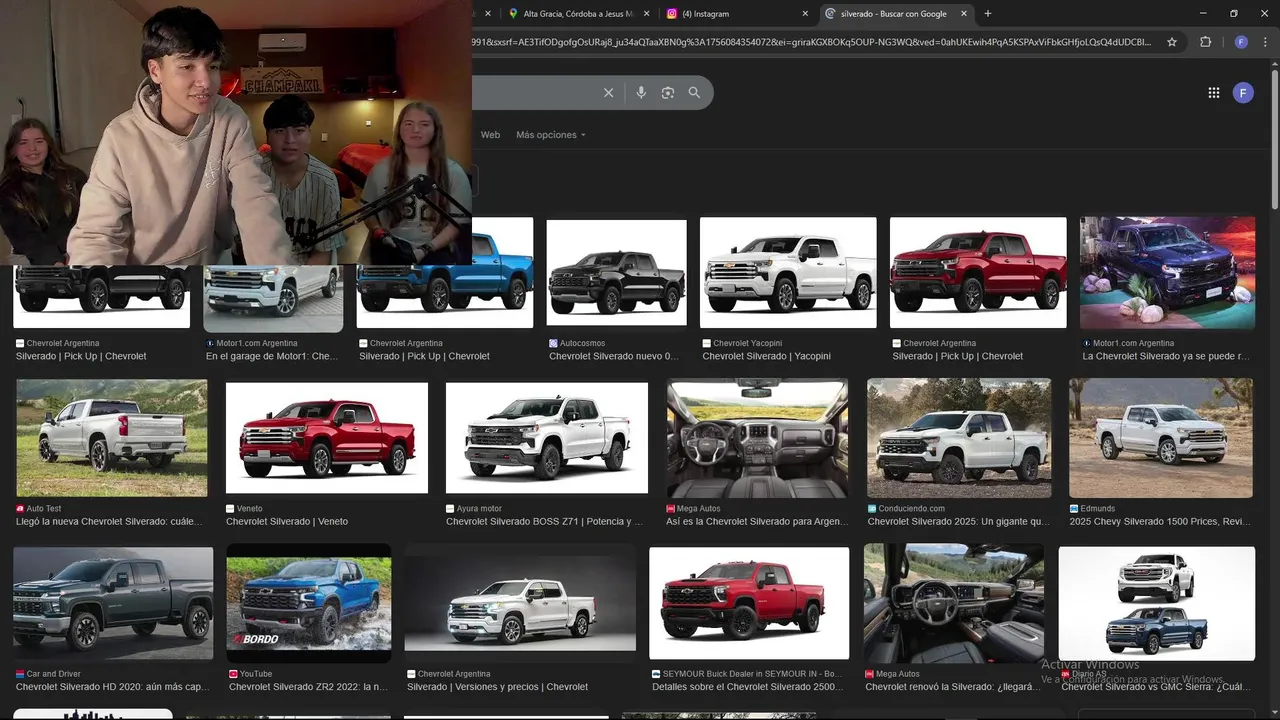The height and width of the screenshot is (720, 1280).
Task: Open Car and Driver Silverado HD image
Action: tap(113, 603)
